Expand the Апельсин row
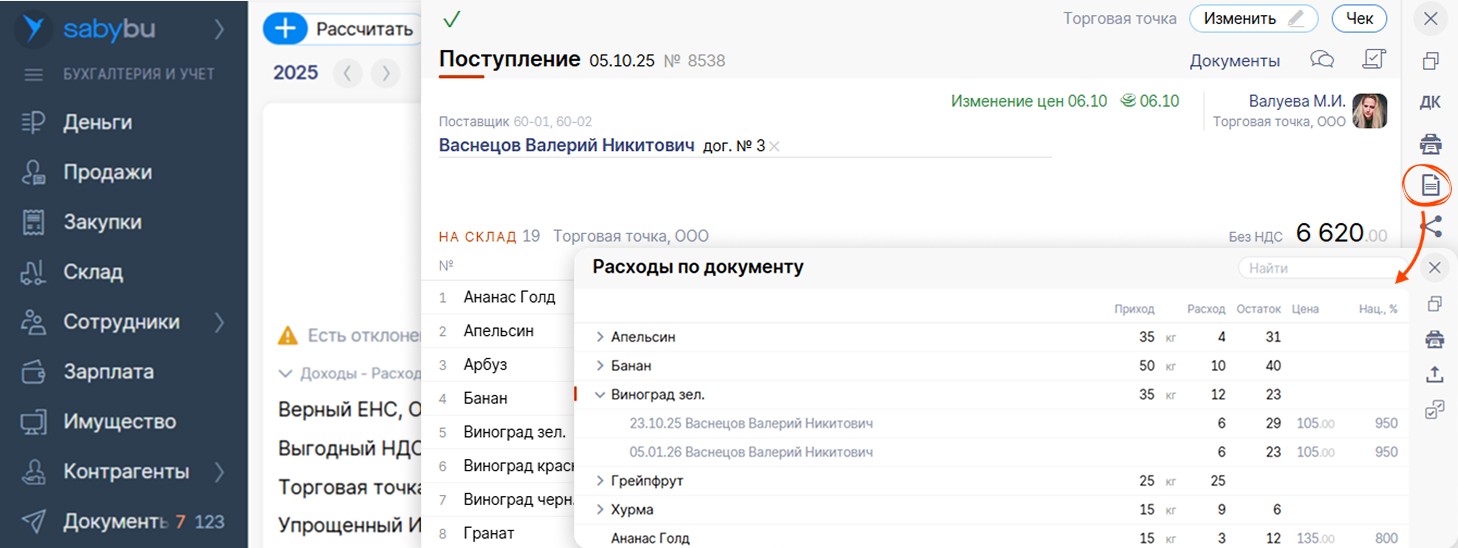Image resolution: width=1458 pixels, height=548 pixels. [600, 337]
